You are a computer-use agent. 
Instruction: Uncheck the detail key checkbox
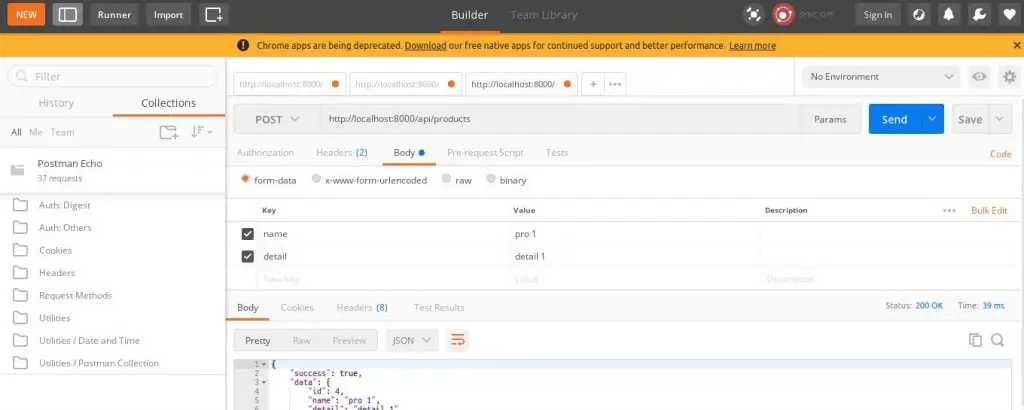(x=248, y=257)
